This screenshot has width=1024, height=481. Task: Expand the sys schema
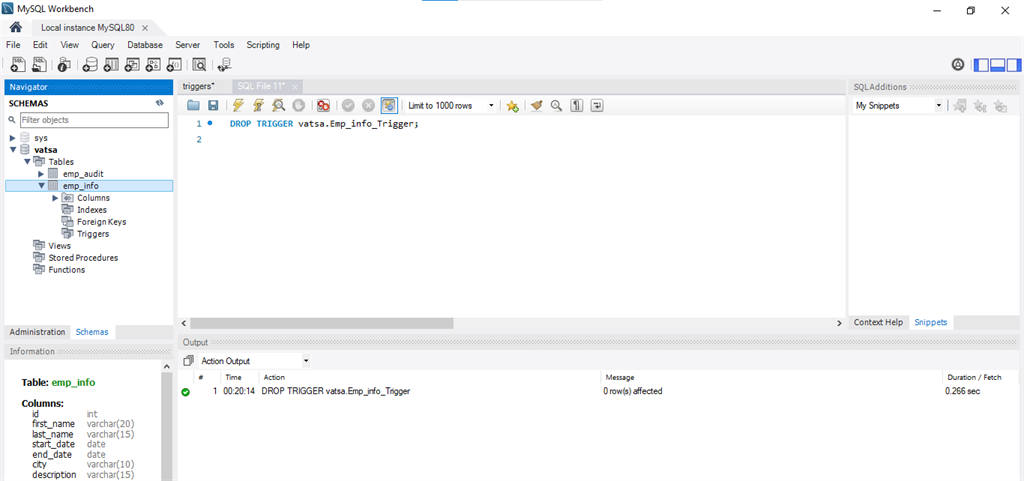[x=13, y=138]
